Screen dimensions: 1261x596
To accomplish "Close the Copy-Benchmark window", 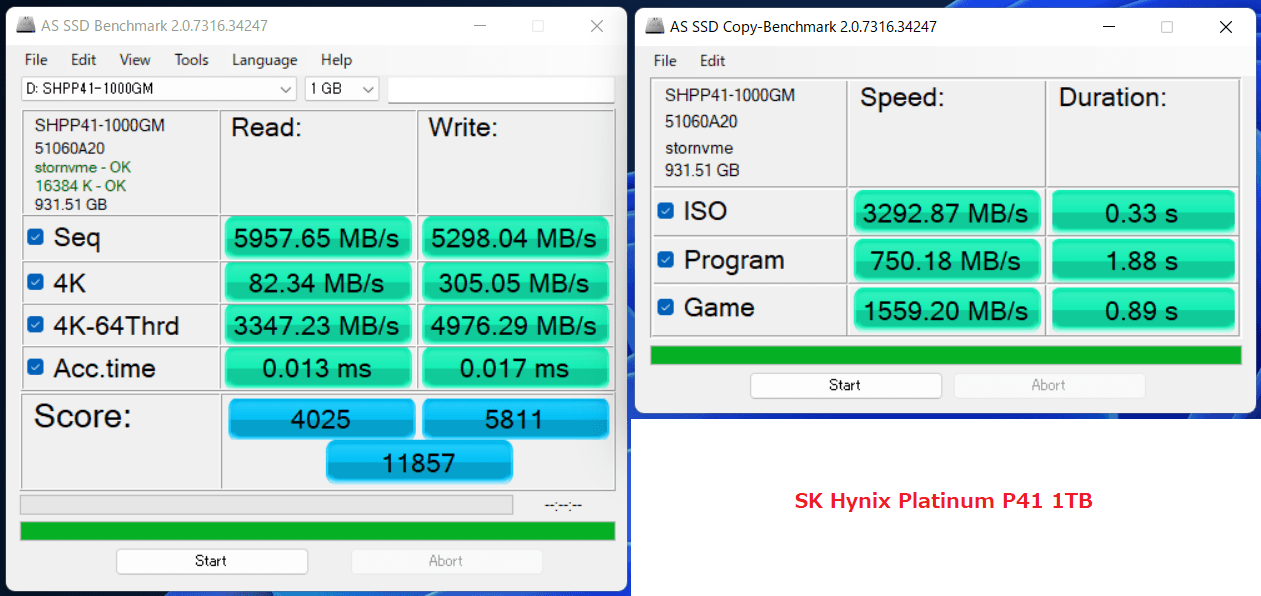I will click(1226, 27).
